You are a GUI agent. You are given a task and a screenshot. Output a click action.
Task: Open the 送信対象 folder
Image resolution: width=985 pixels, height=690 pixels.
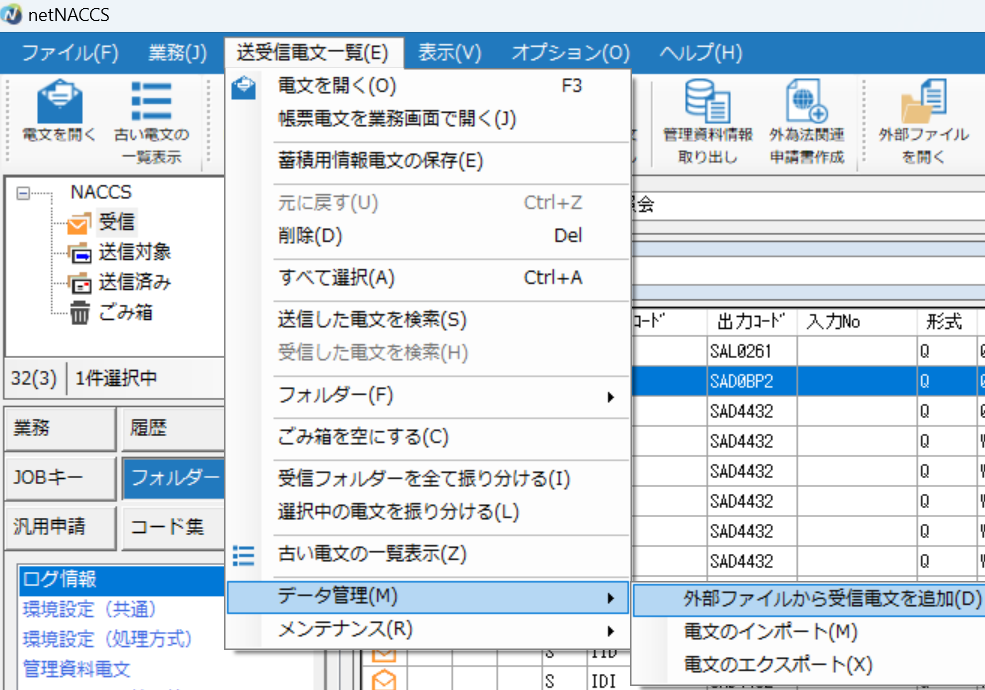tap(133, 252)
